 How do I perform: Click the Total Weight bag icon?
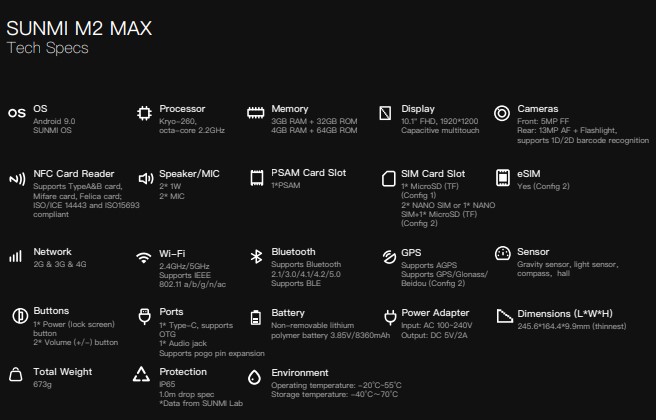click(x=15, y=374)
